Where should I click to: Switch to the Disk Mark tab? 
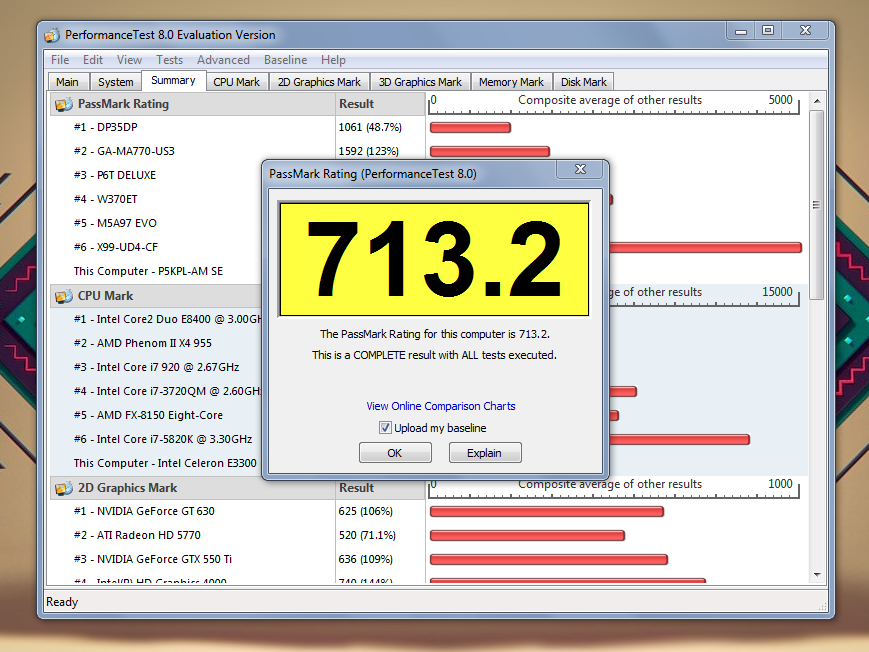(x=583, y=82)
